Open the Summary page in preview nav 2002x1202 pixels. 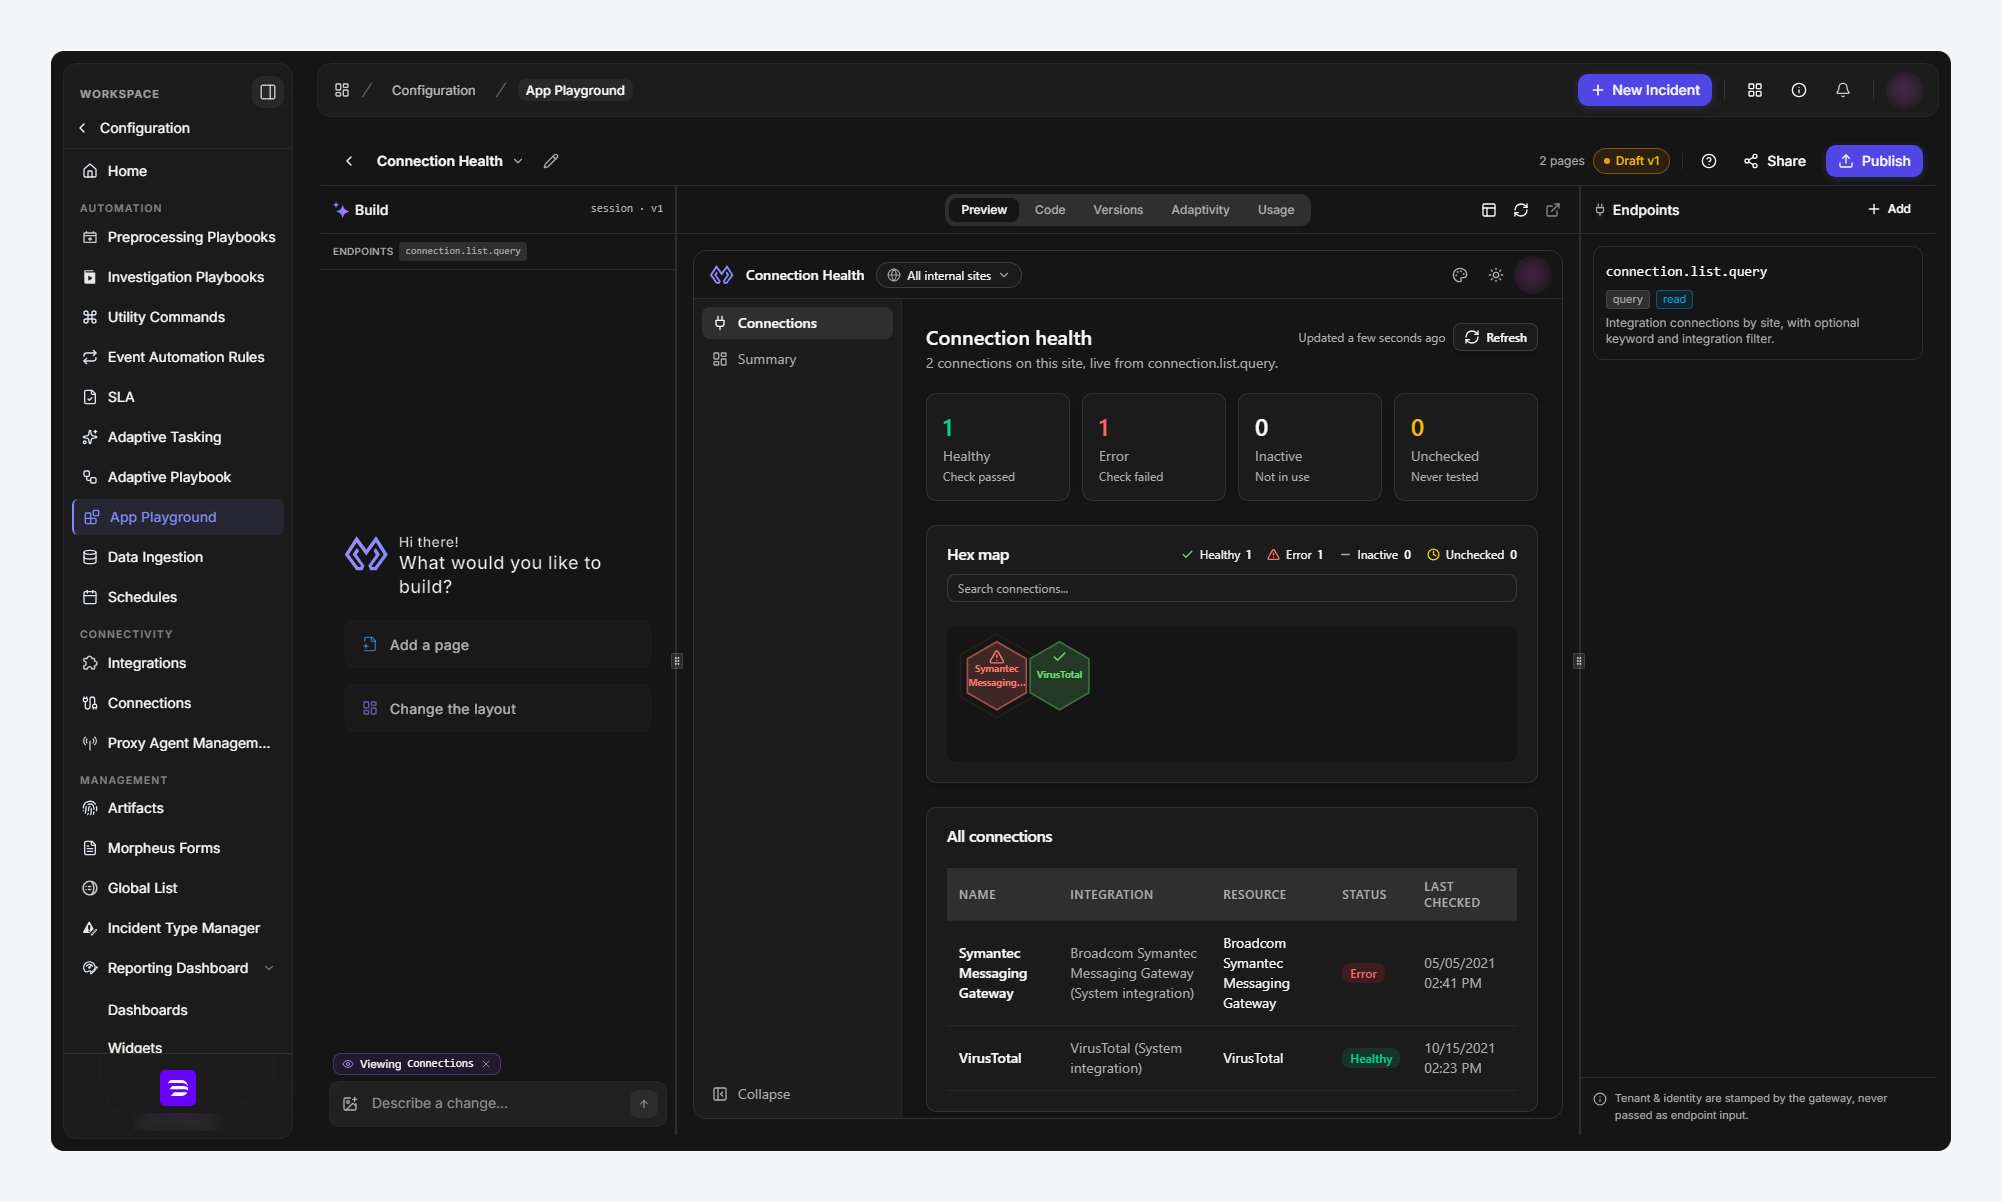(797, 359)
